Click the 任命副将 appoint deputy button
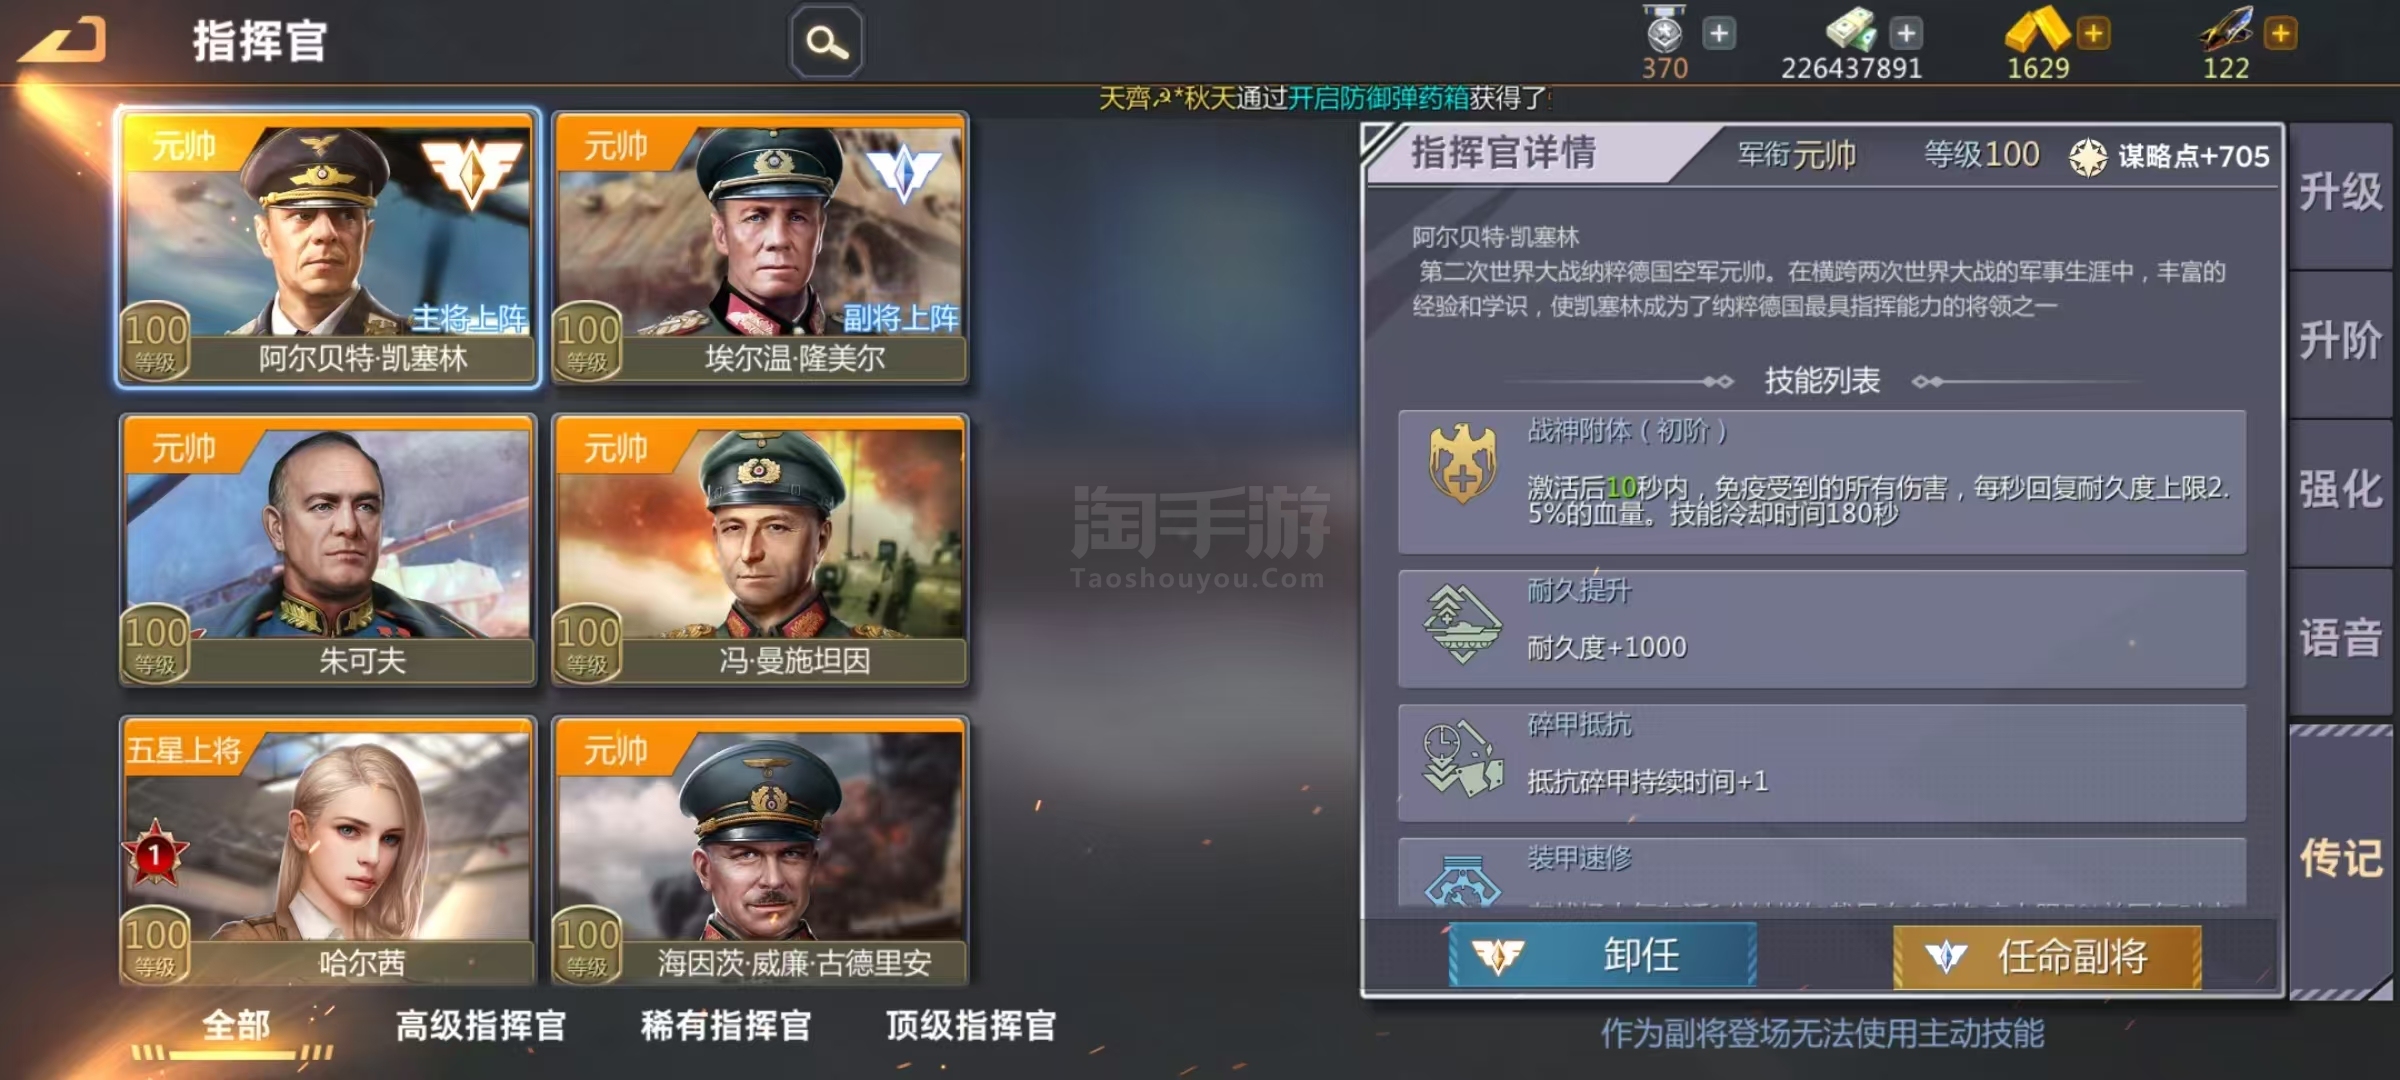Viewport: 2400px width, 1080px height. (2047, 957)
